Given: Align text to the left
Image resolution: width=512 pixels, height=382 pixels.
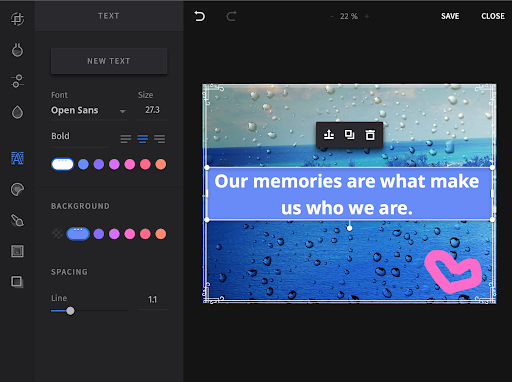Looking at the screenshot, I should coord(126,139).
